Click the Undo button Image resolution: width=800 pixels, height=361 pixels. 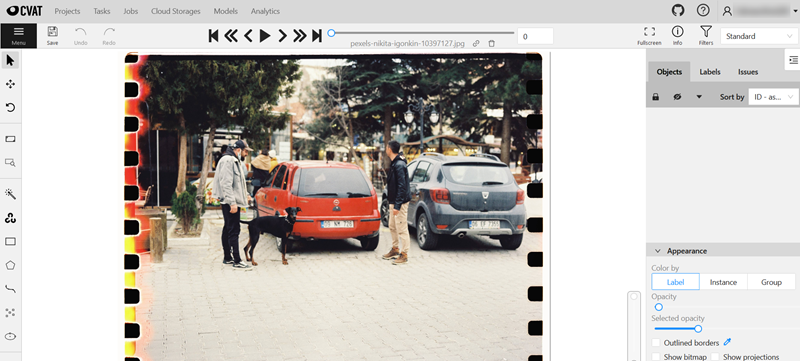[x=81, y=36]
